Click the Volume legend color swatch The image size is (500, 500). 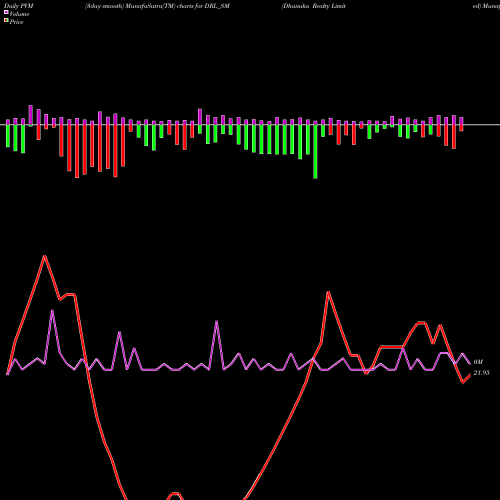click(6, 12)
